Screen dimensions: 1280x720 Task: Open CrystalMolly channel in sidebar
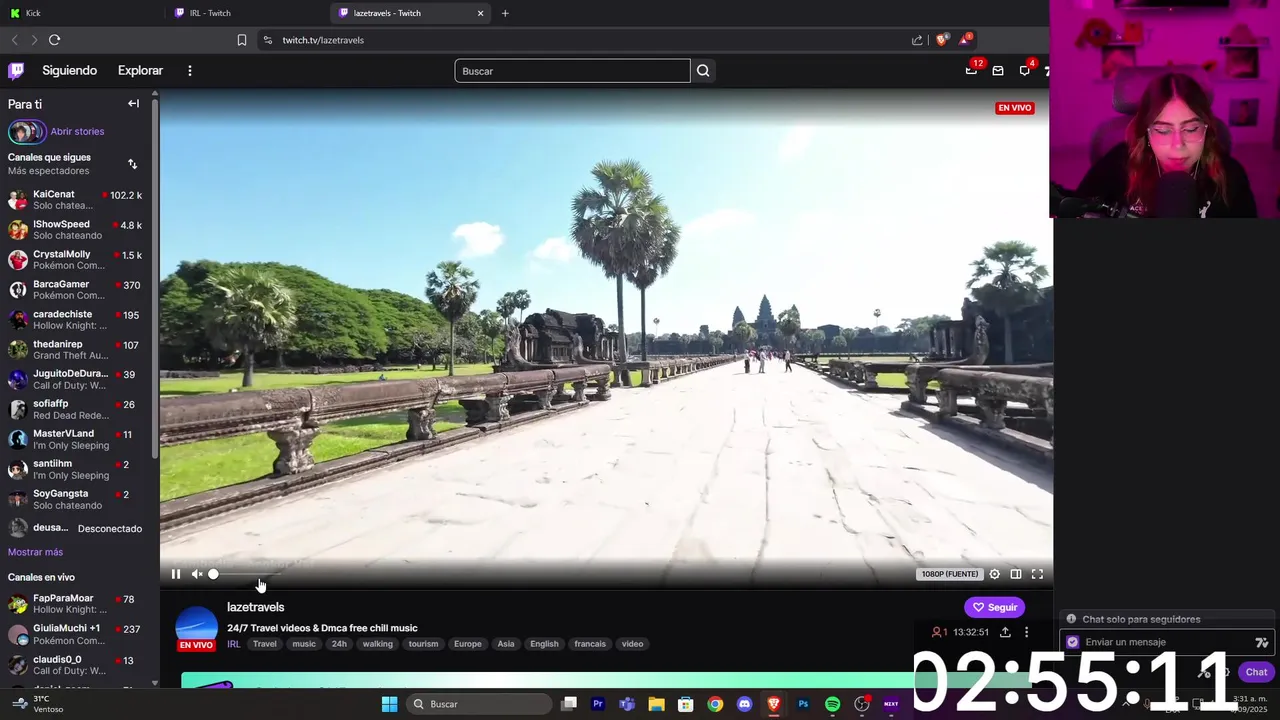(77, 259)
